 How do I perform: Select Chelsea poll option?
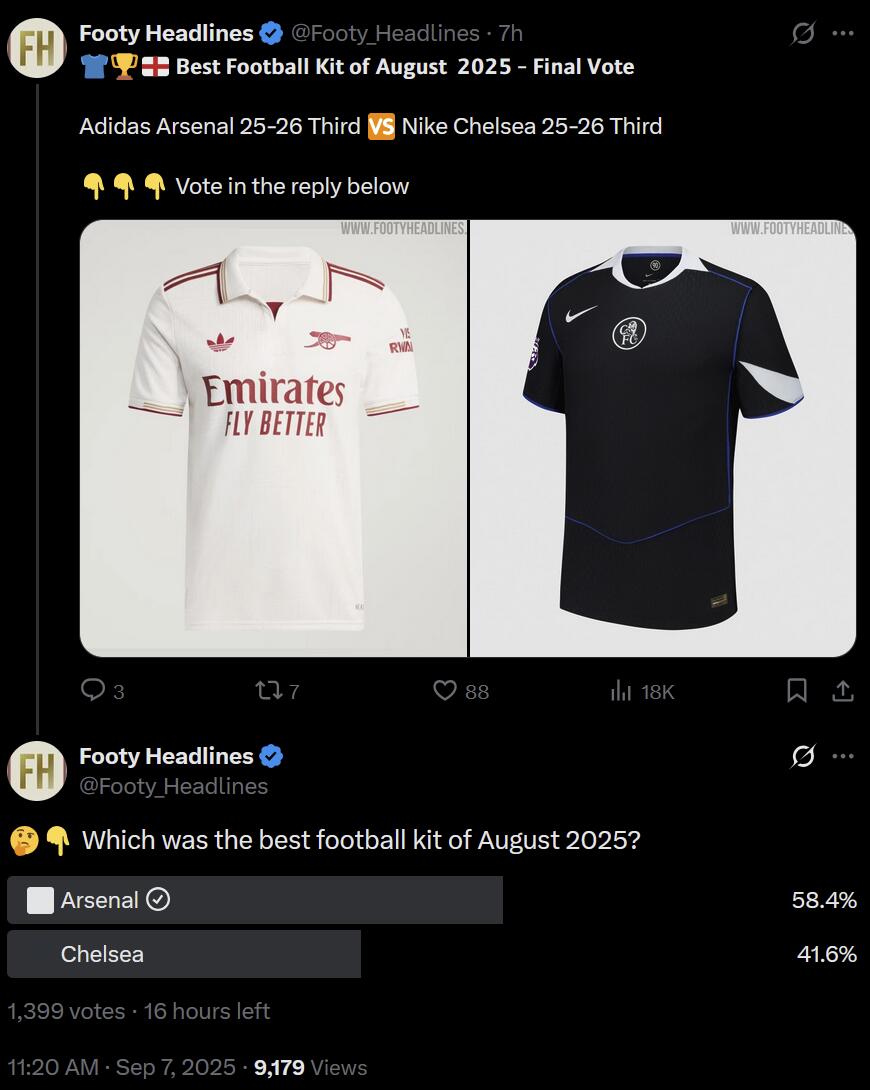(184, 954)
